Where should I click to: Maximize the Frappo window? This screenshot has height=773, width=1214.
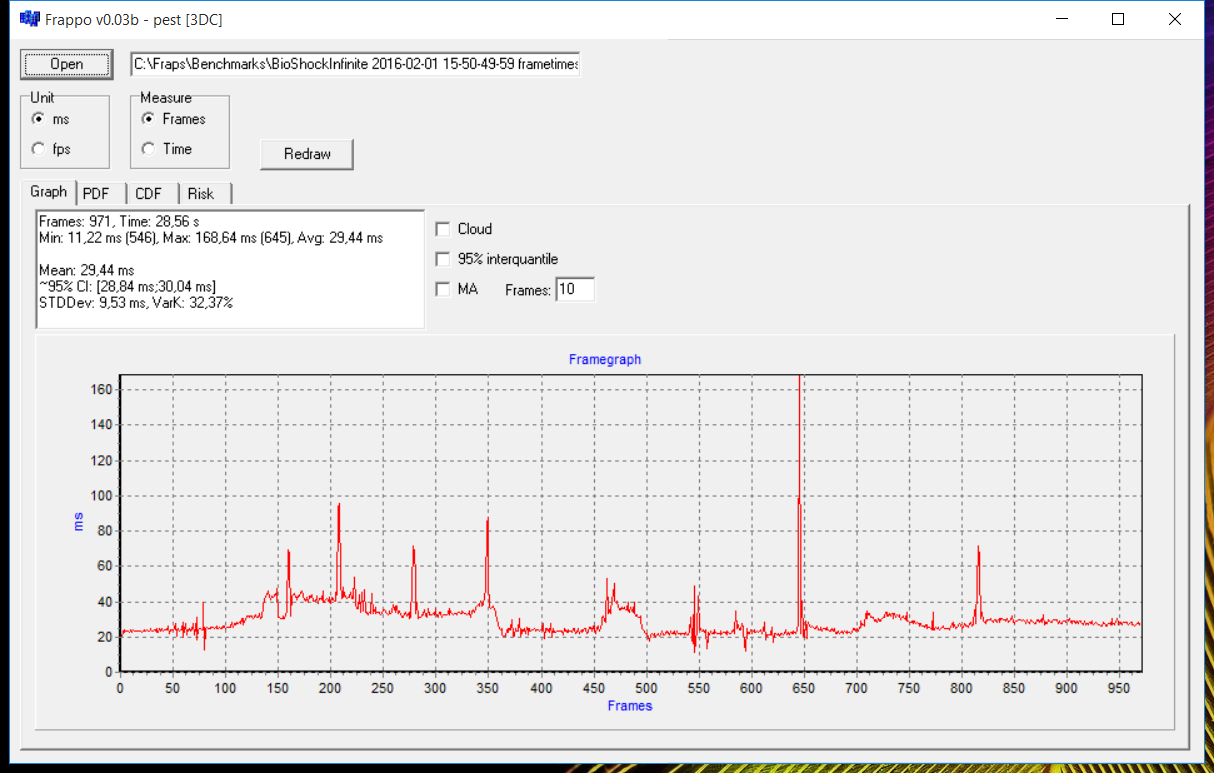1118,19
